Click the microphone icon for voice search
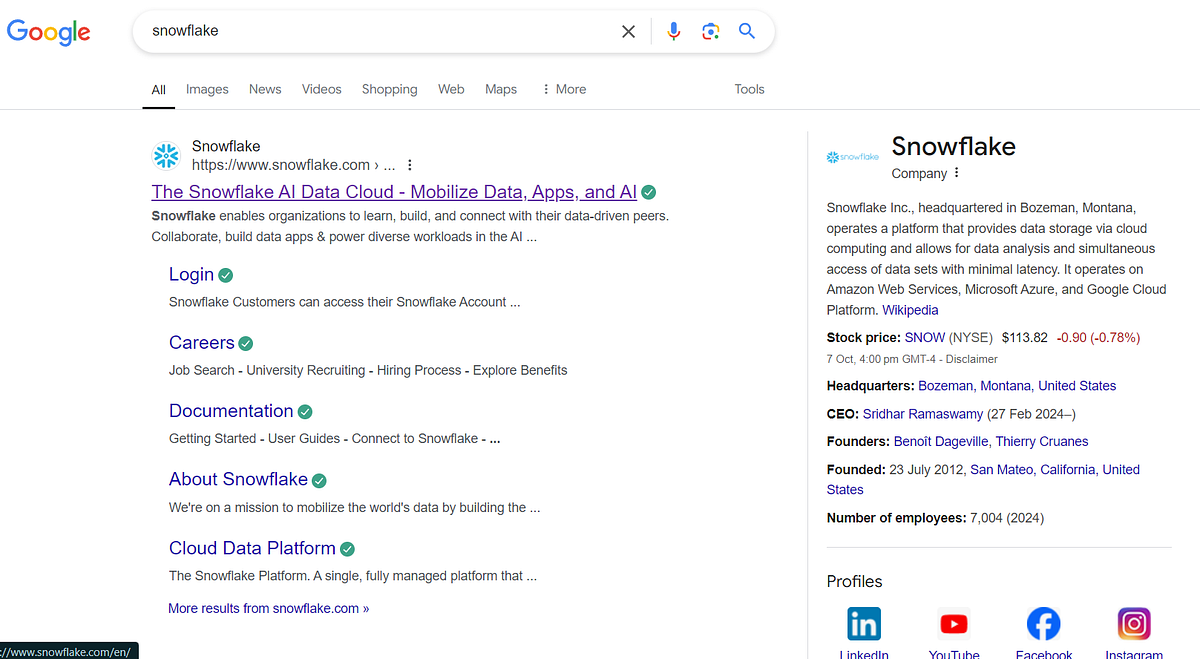Screen dimensions: 1200x659 (x=674, y=31)
